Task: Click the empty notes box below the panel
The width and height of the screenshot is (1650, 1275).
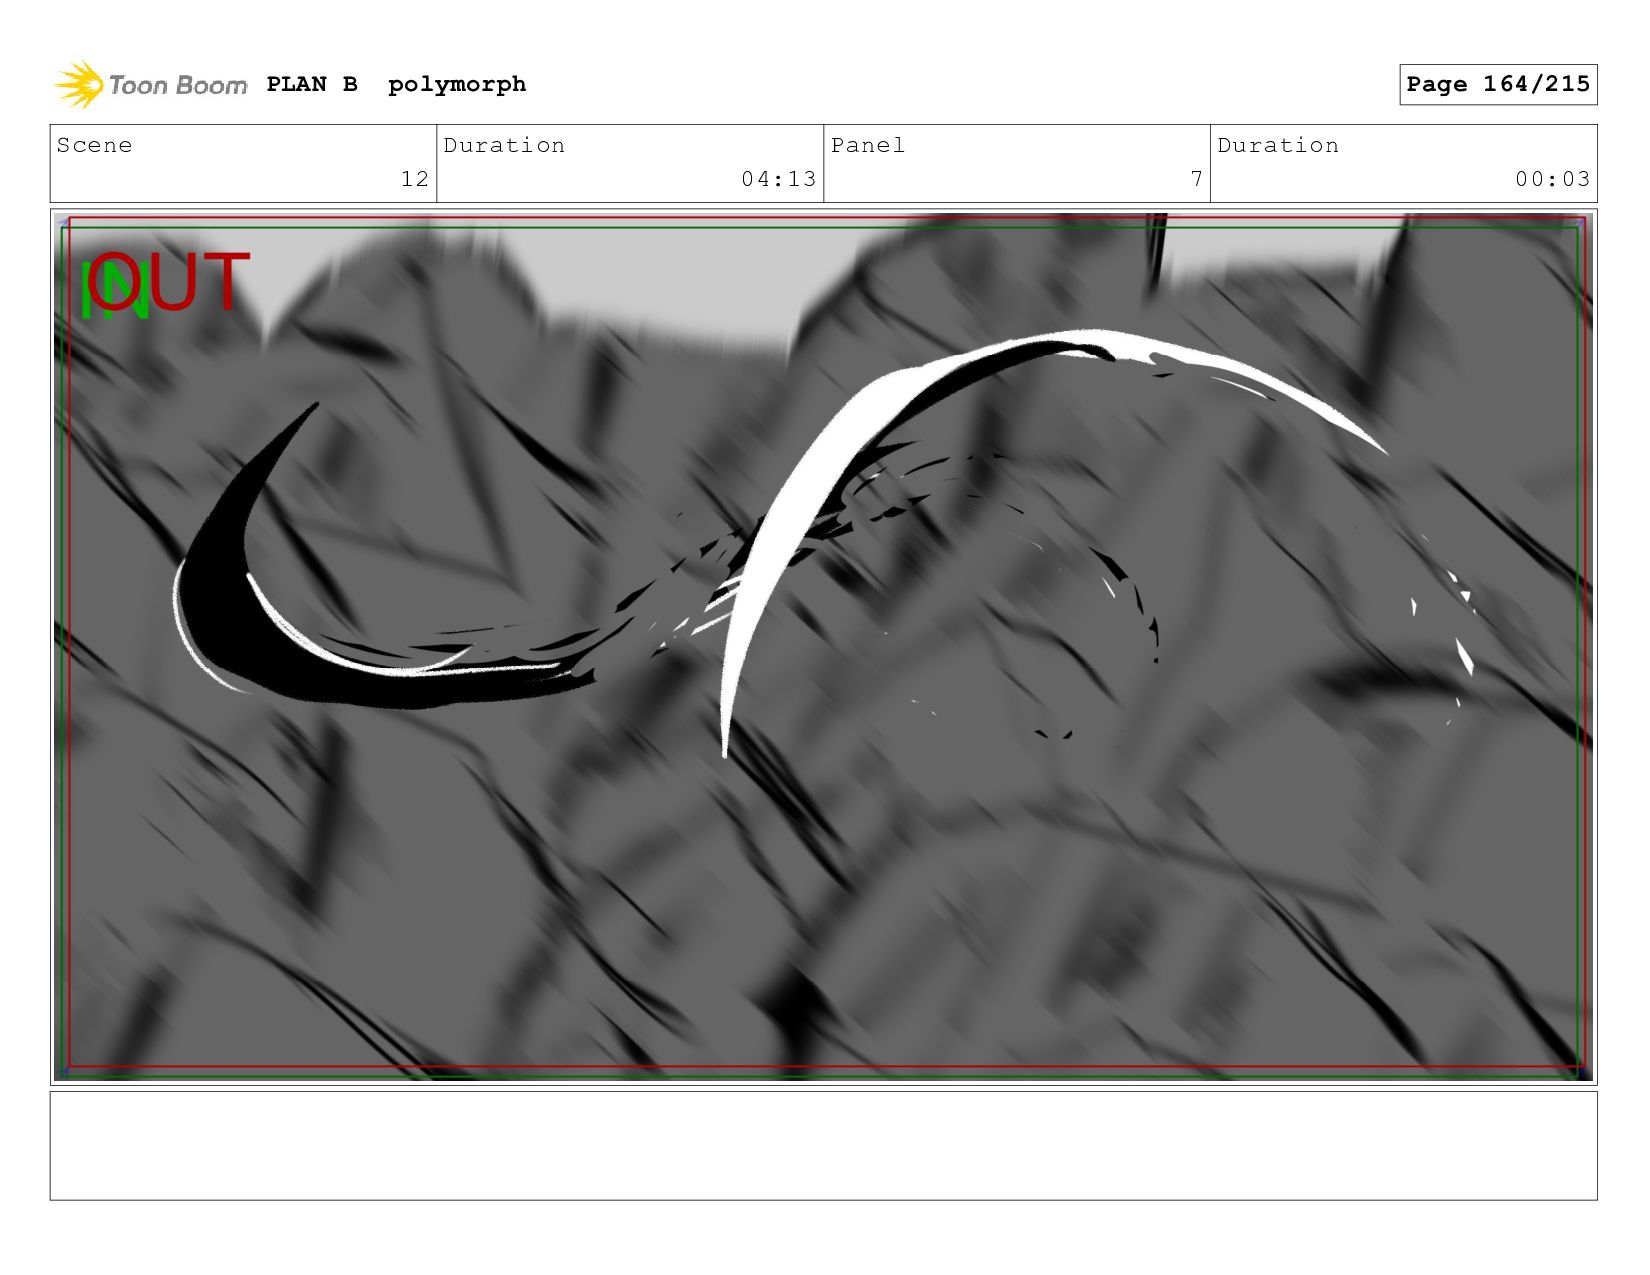Action: coord(823,1146)
